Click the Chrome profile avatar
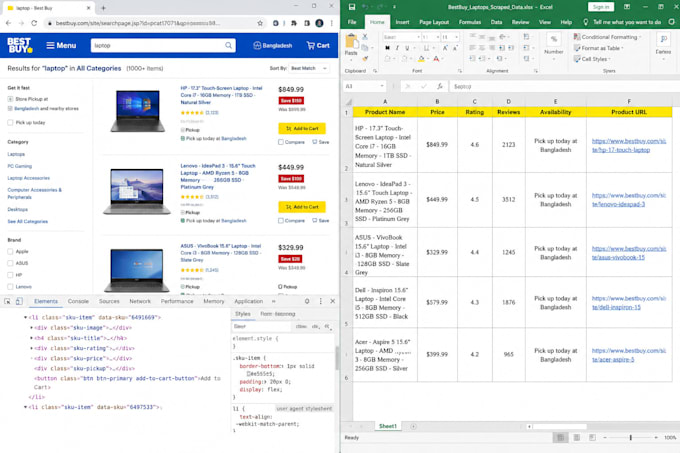680x453 pixels. 320,23
